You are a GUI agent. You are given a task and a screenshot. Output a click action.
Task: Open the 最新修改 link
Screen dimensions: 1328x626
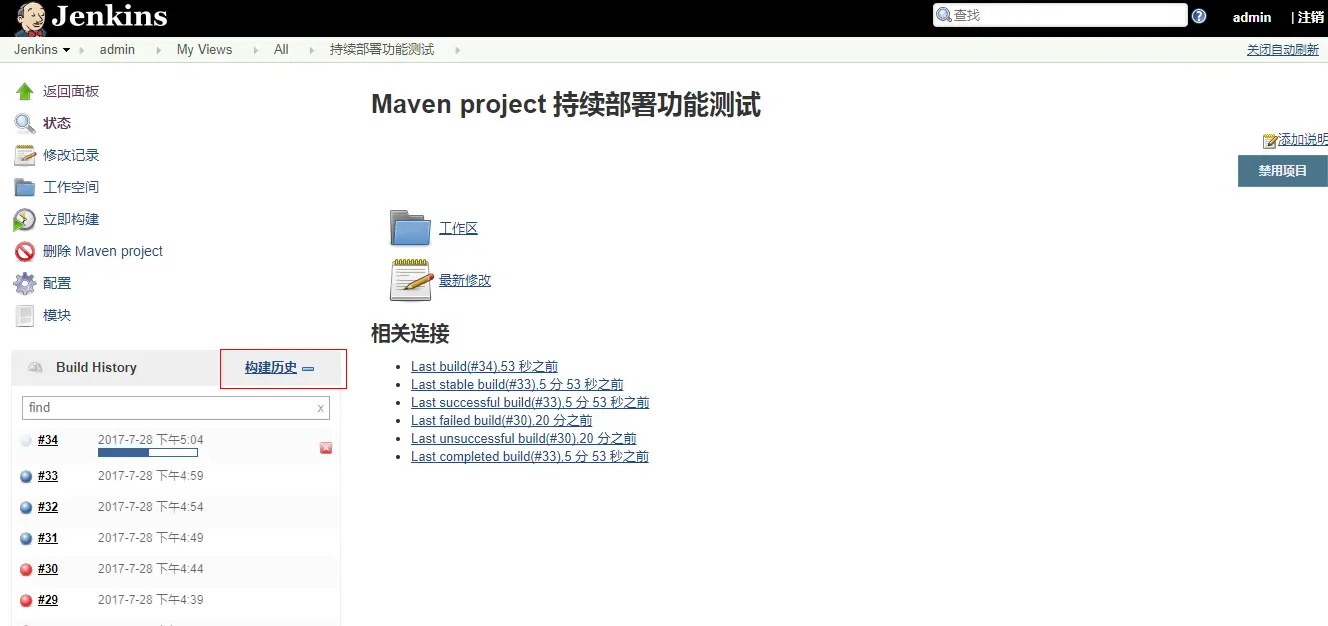(x=465, y=280)
